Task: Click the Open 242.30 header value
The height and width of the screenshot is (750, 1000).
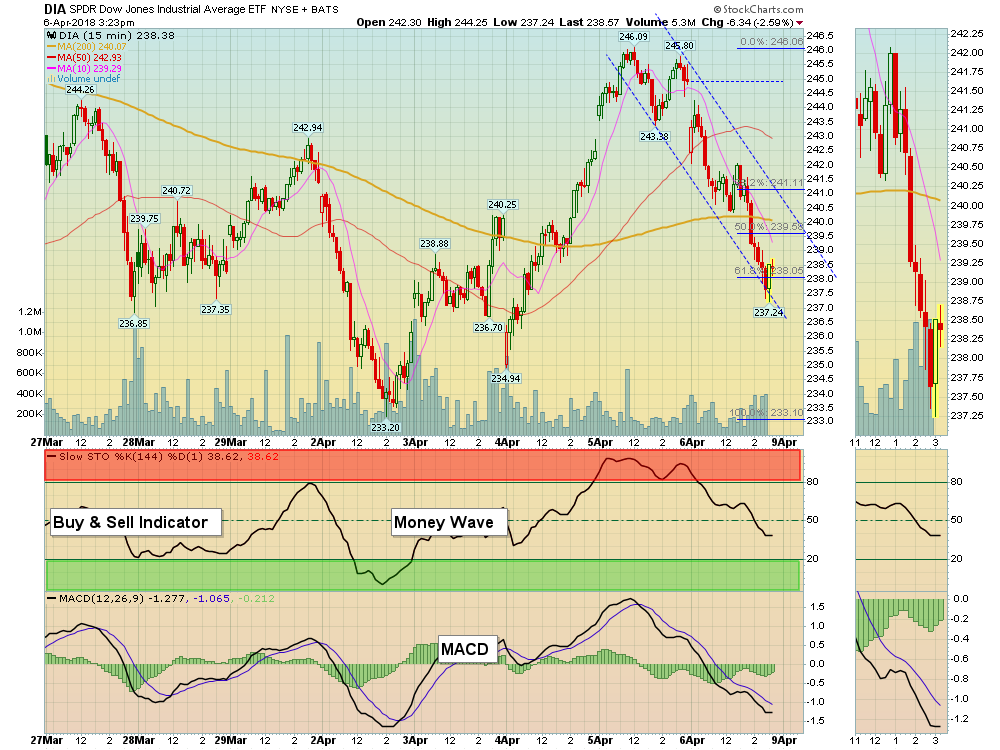Action: 389,22
